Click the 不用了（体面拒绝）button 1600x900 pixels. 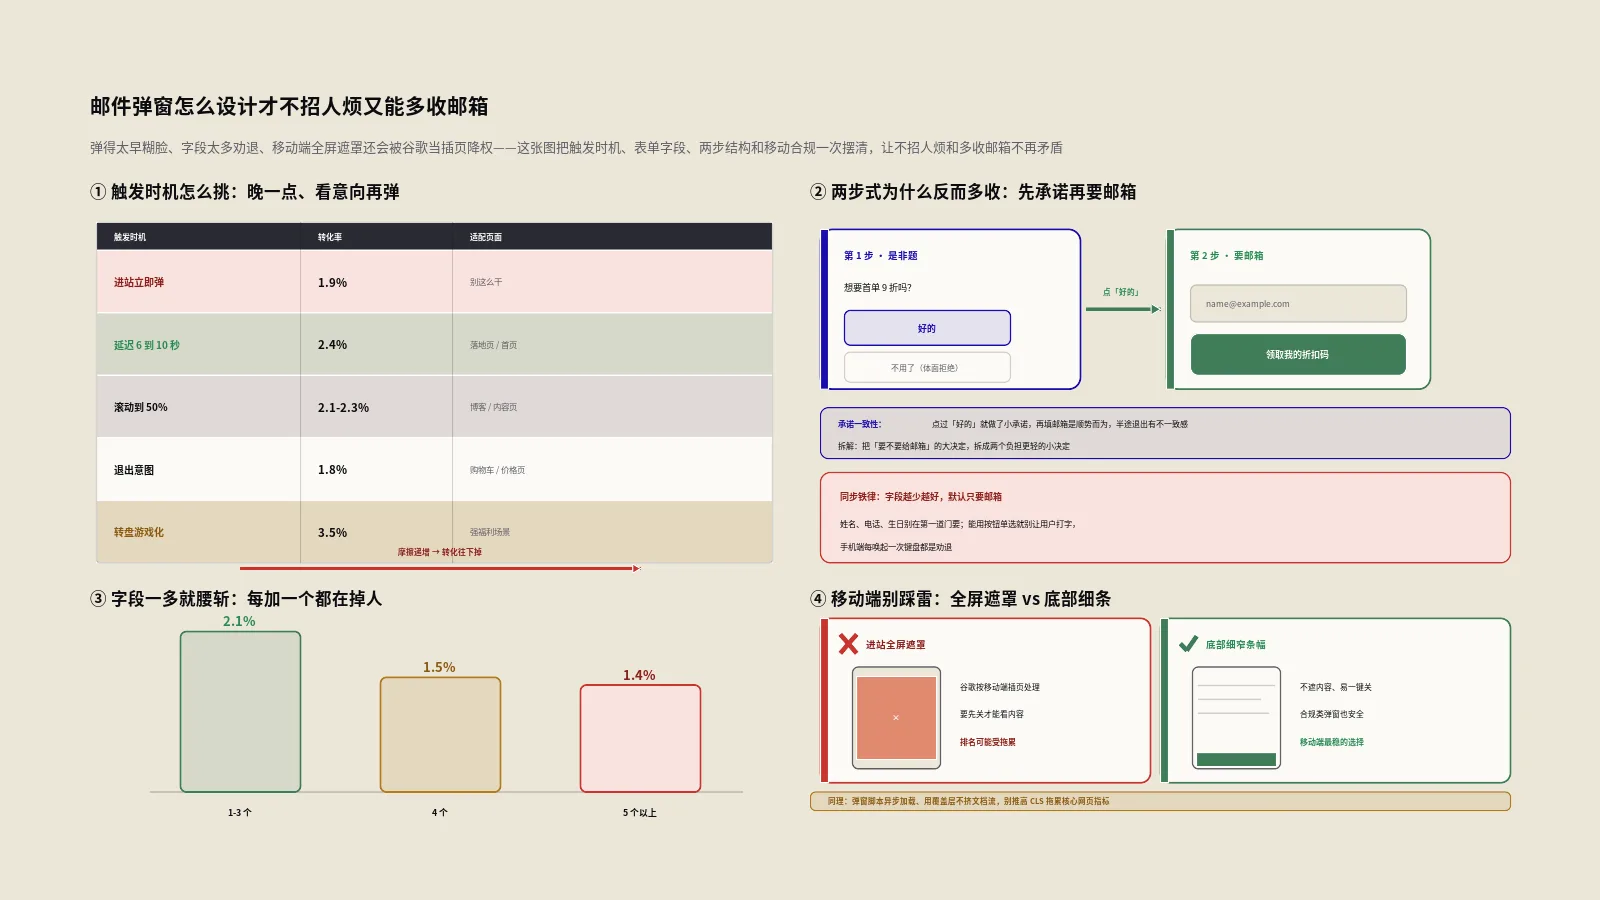pos(927,367)
